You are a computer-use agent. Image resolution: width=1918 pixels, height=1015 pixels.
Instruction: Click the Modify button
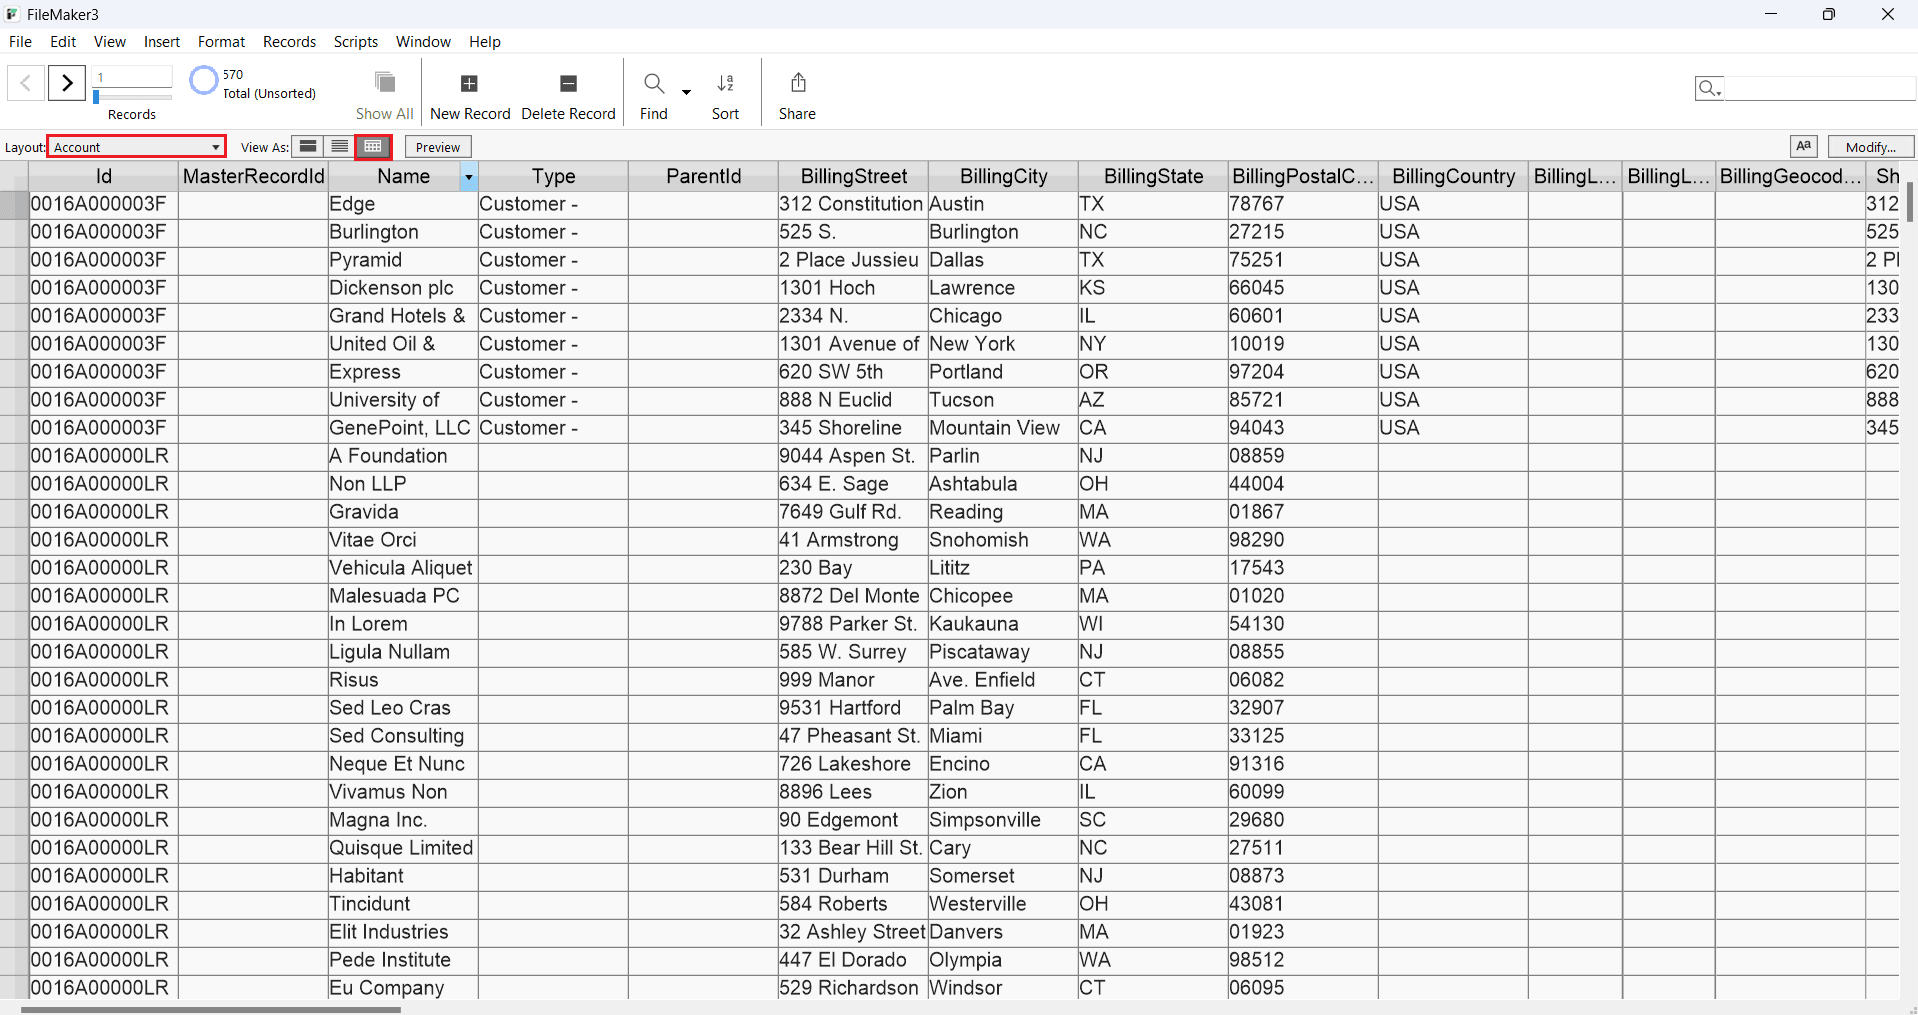point(1869,146)
